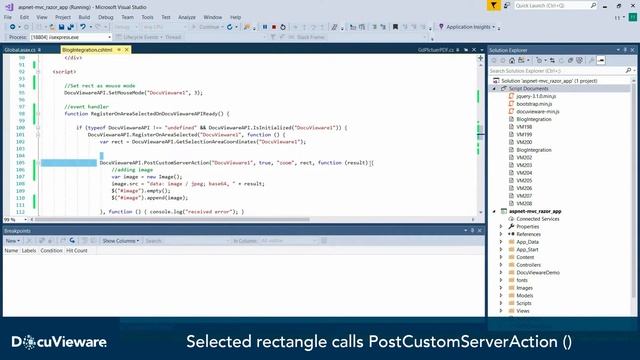Click the Save file icon
Image resolution: width=640 pixels, height=360 pixels.
click(61, 27)
